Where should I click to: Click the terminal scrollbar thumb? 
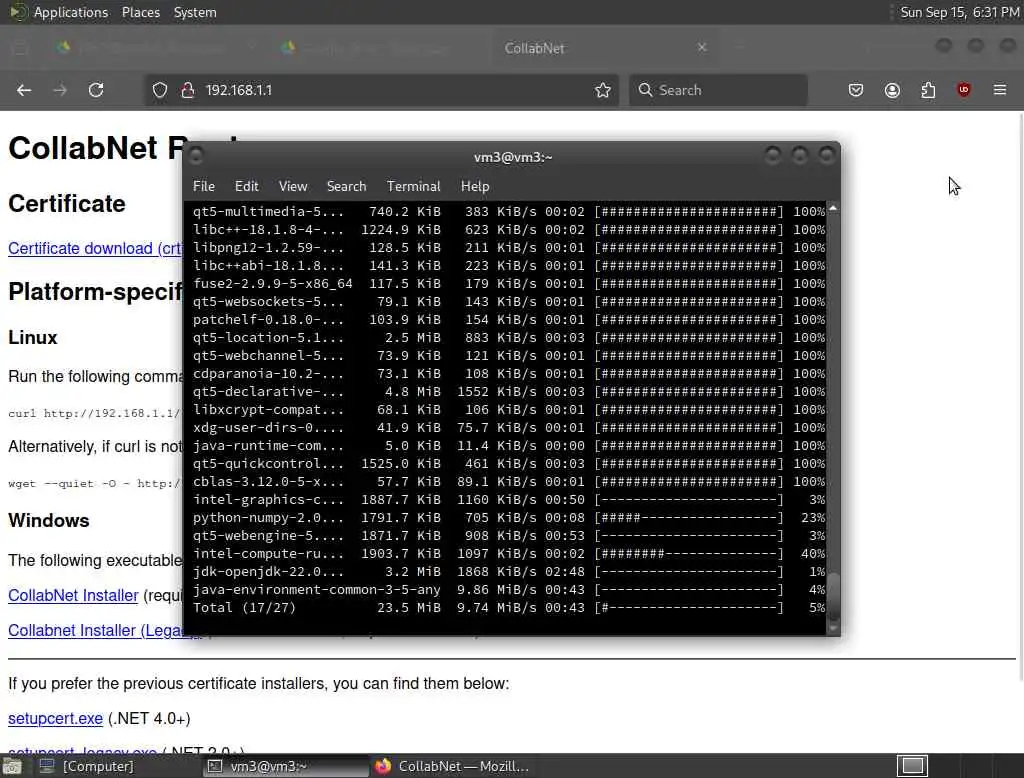[833, 596]
